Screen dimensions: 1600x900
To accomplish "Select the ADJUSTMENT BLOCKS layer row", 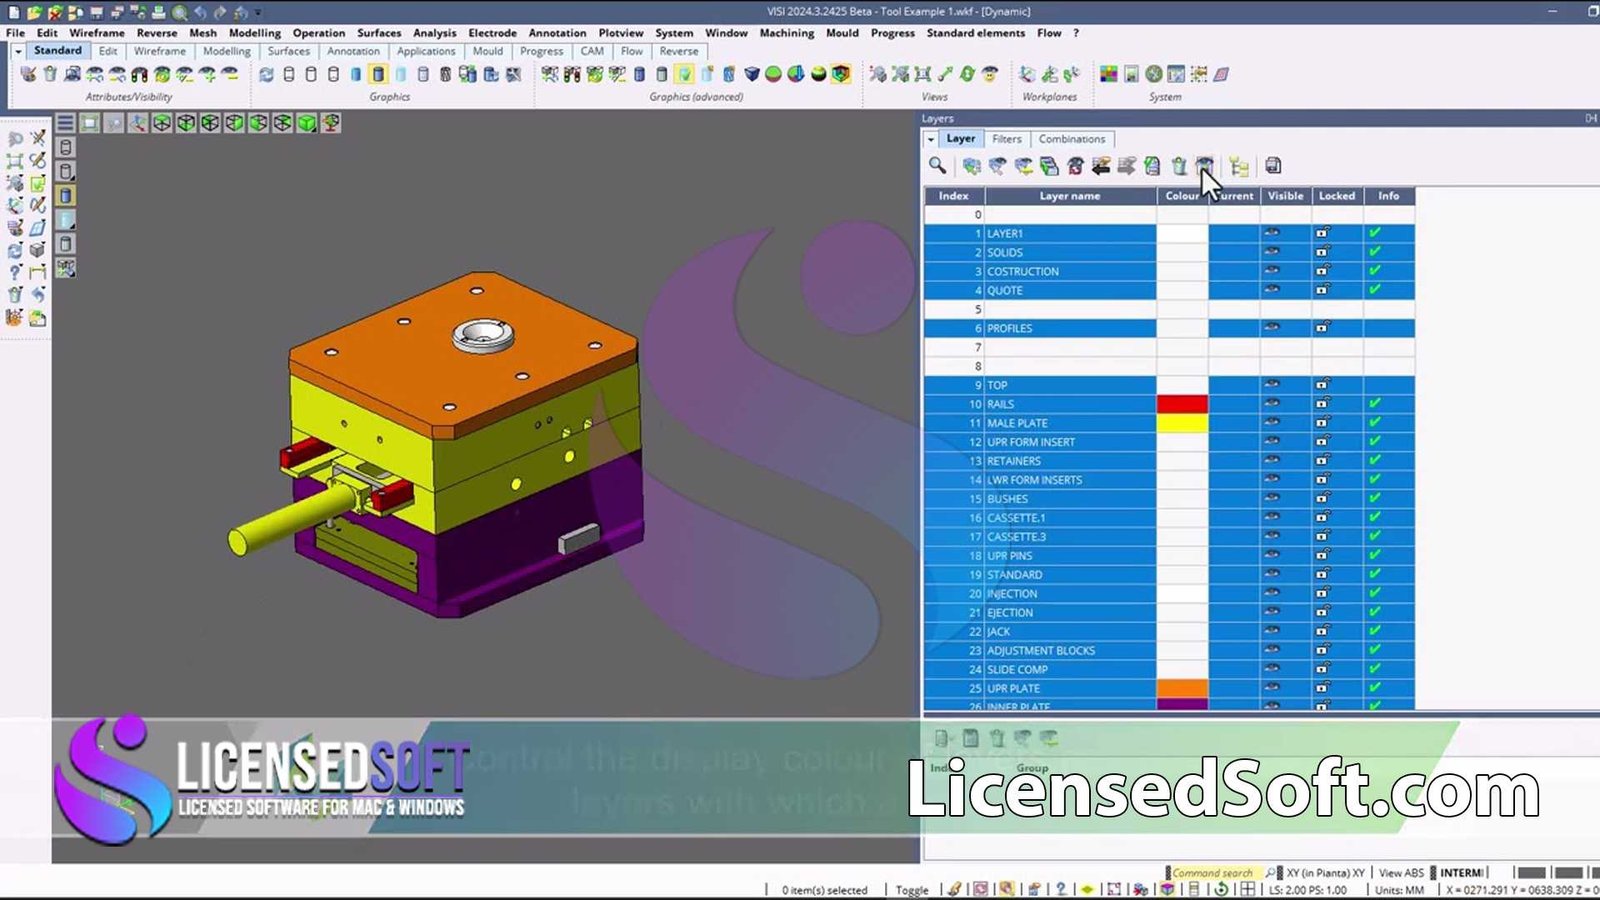I will coord(1169,651).
